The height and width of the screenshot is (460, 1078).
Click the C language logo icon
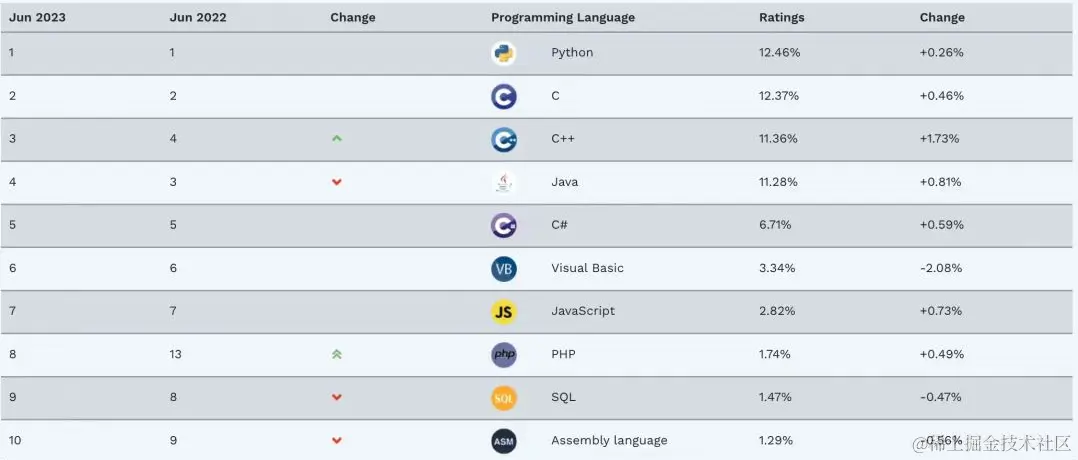[504, 96]
